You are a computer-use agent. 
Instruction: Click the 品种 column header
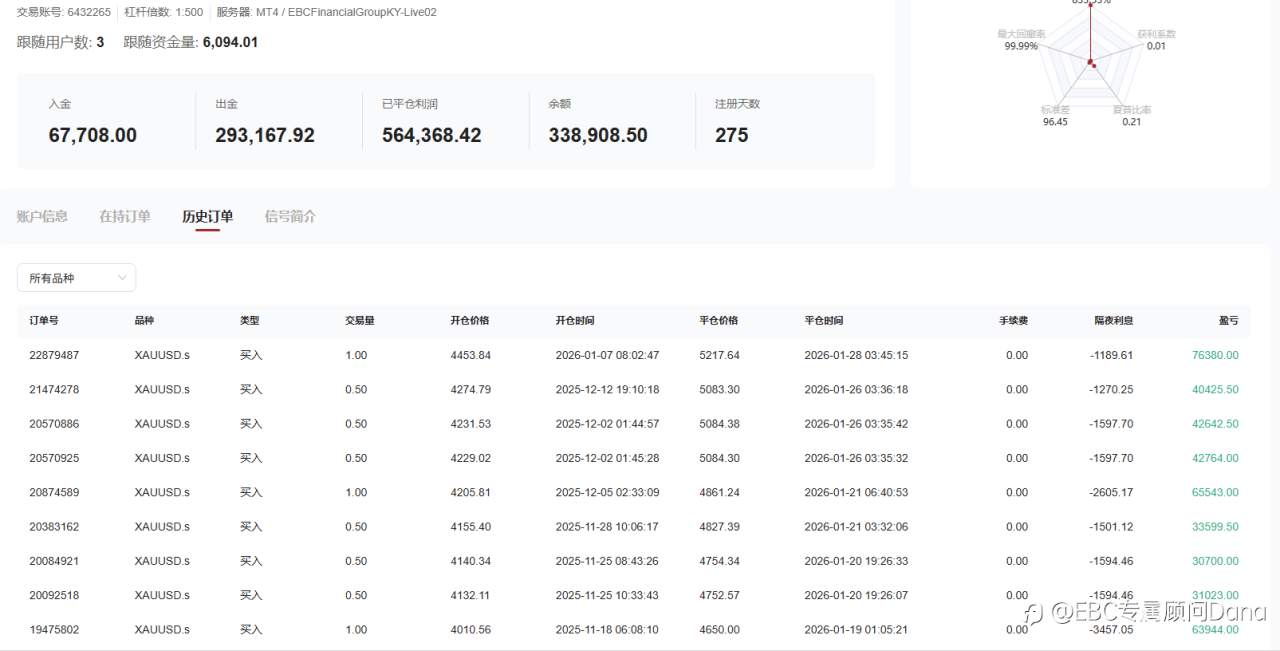(144, 321)
